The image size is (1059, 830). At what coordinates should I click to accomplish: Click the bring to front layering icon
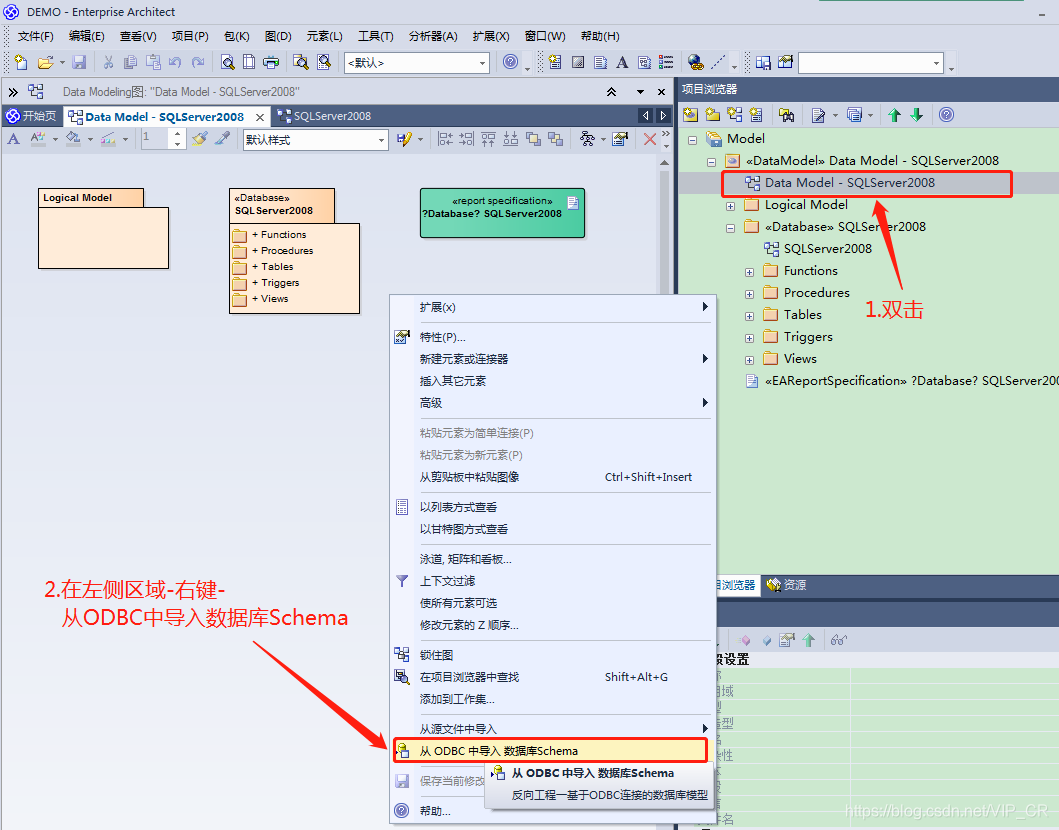coord(533,139)
